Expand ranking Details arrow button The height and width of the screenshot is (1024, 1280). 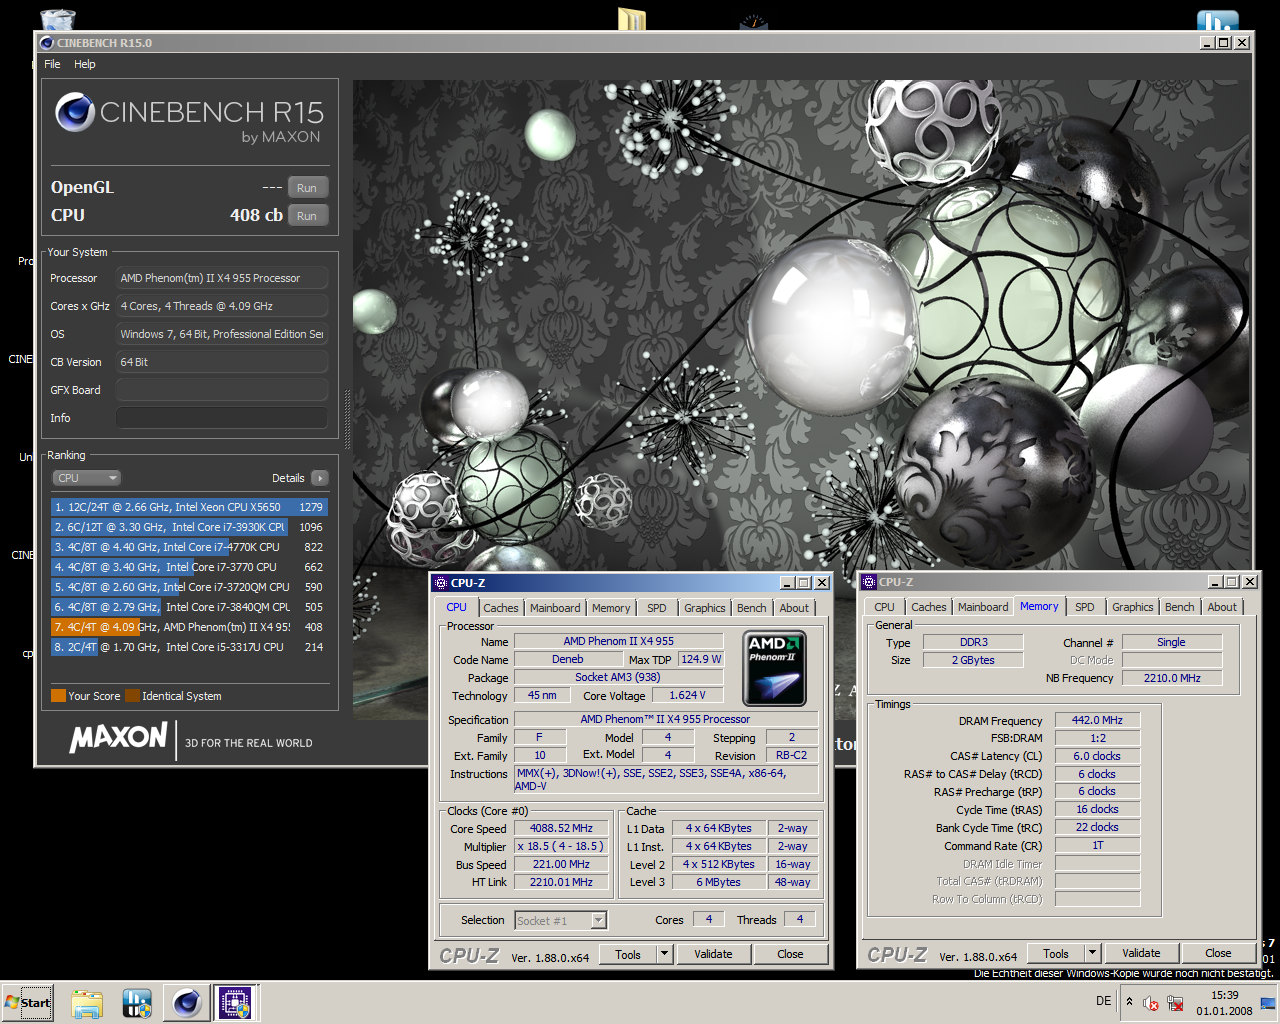pyautogui.click(x=320, y=478)
